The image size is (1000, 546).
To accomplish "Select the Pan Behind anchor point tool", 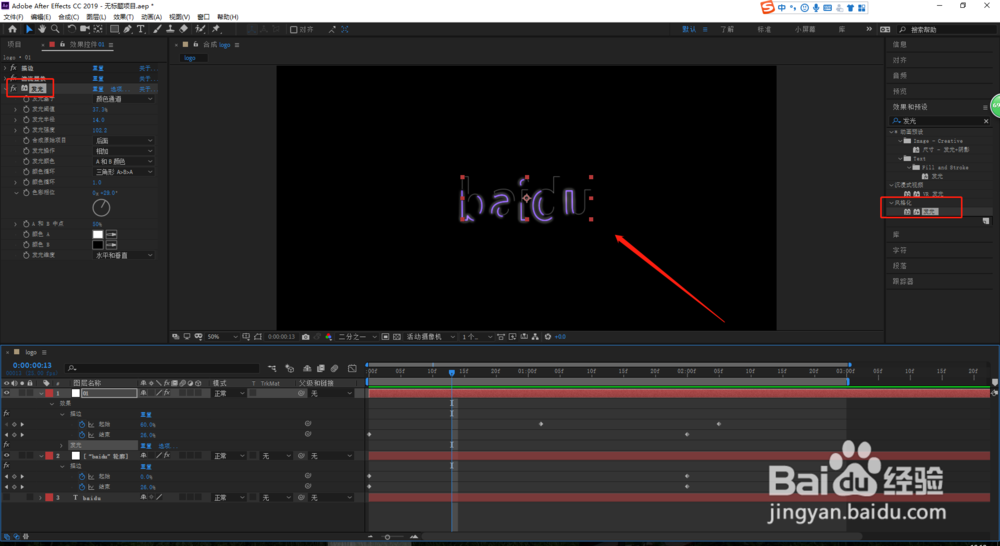I will pyautogui.click(x=98, y=29).
